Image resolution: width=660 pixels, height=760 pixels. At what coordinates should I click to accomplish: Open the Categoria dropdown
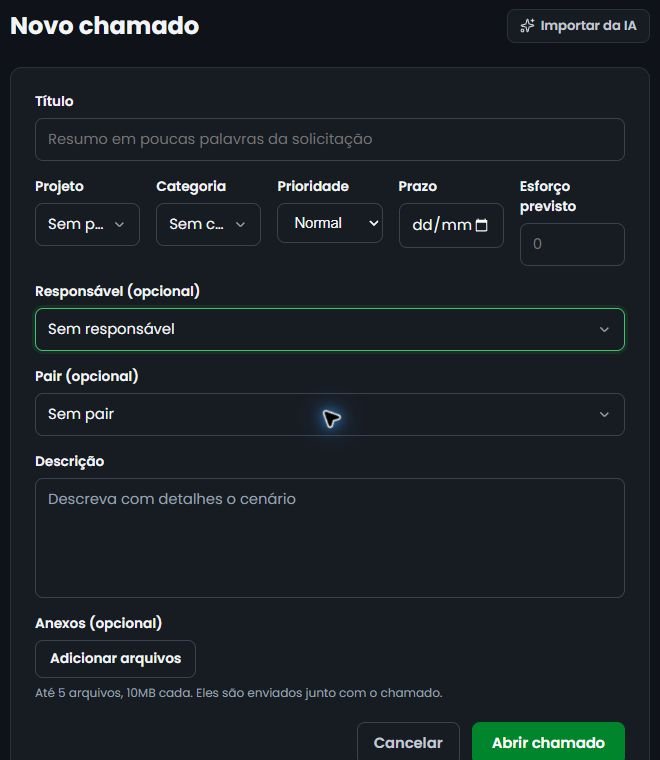click(x=208, y=224)
